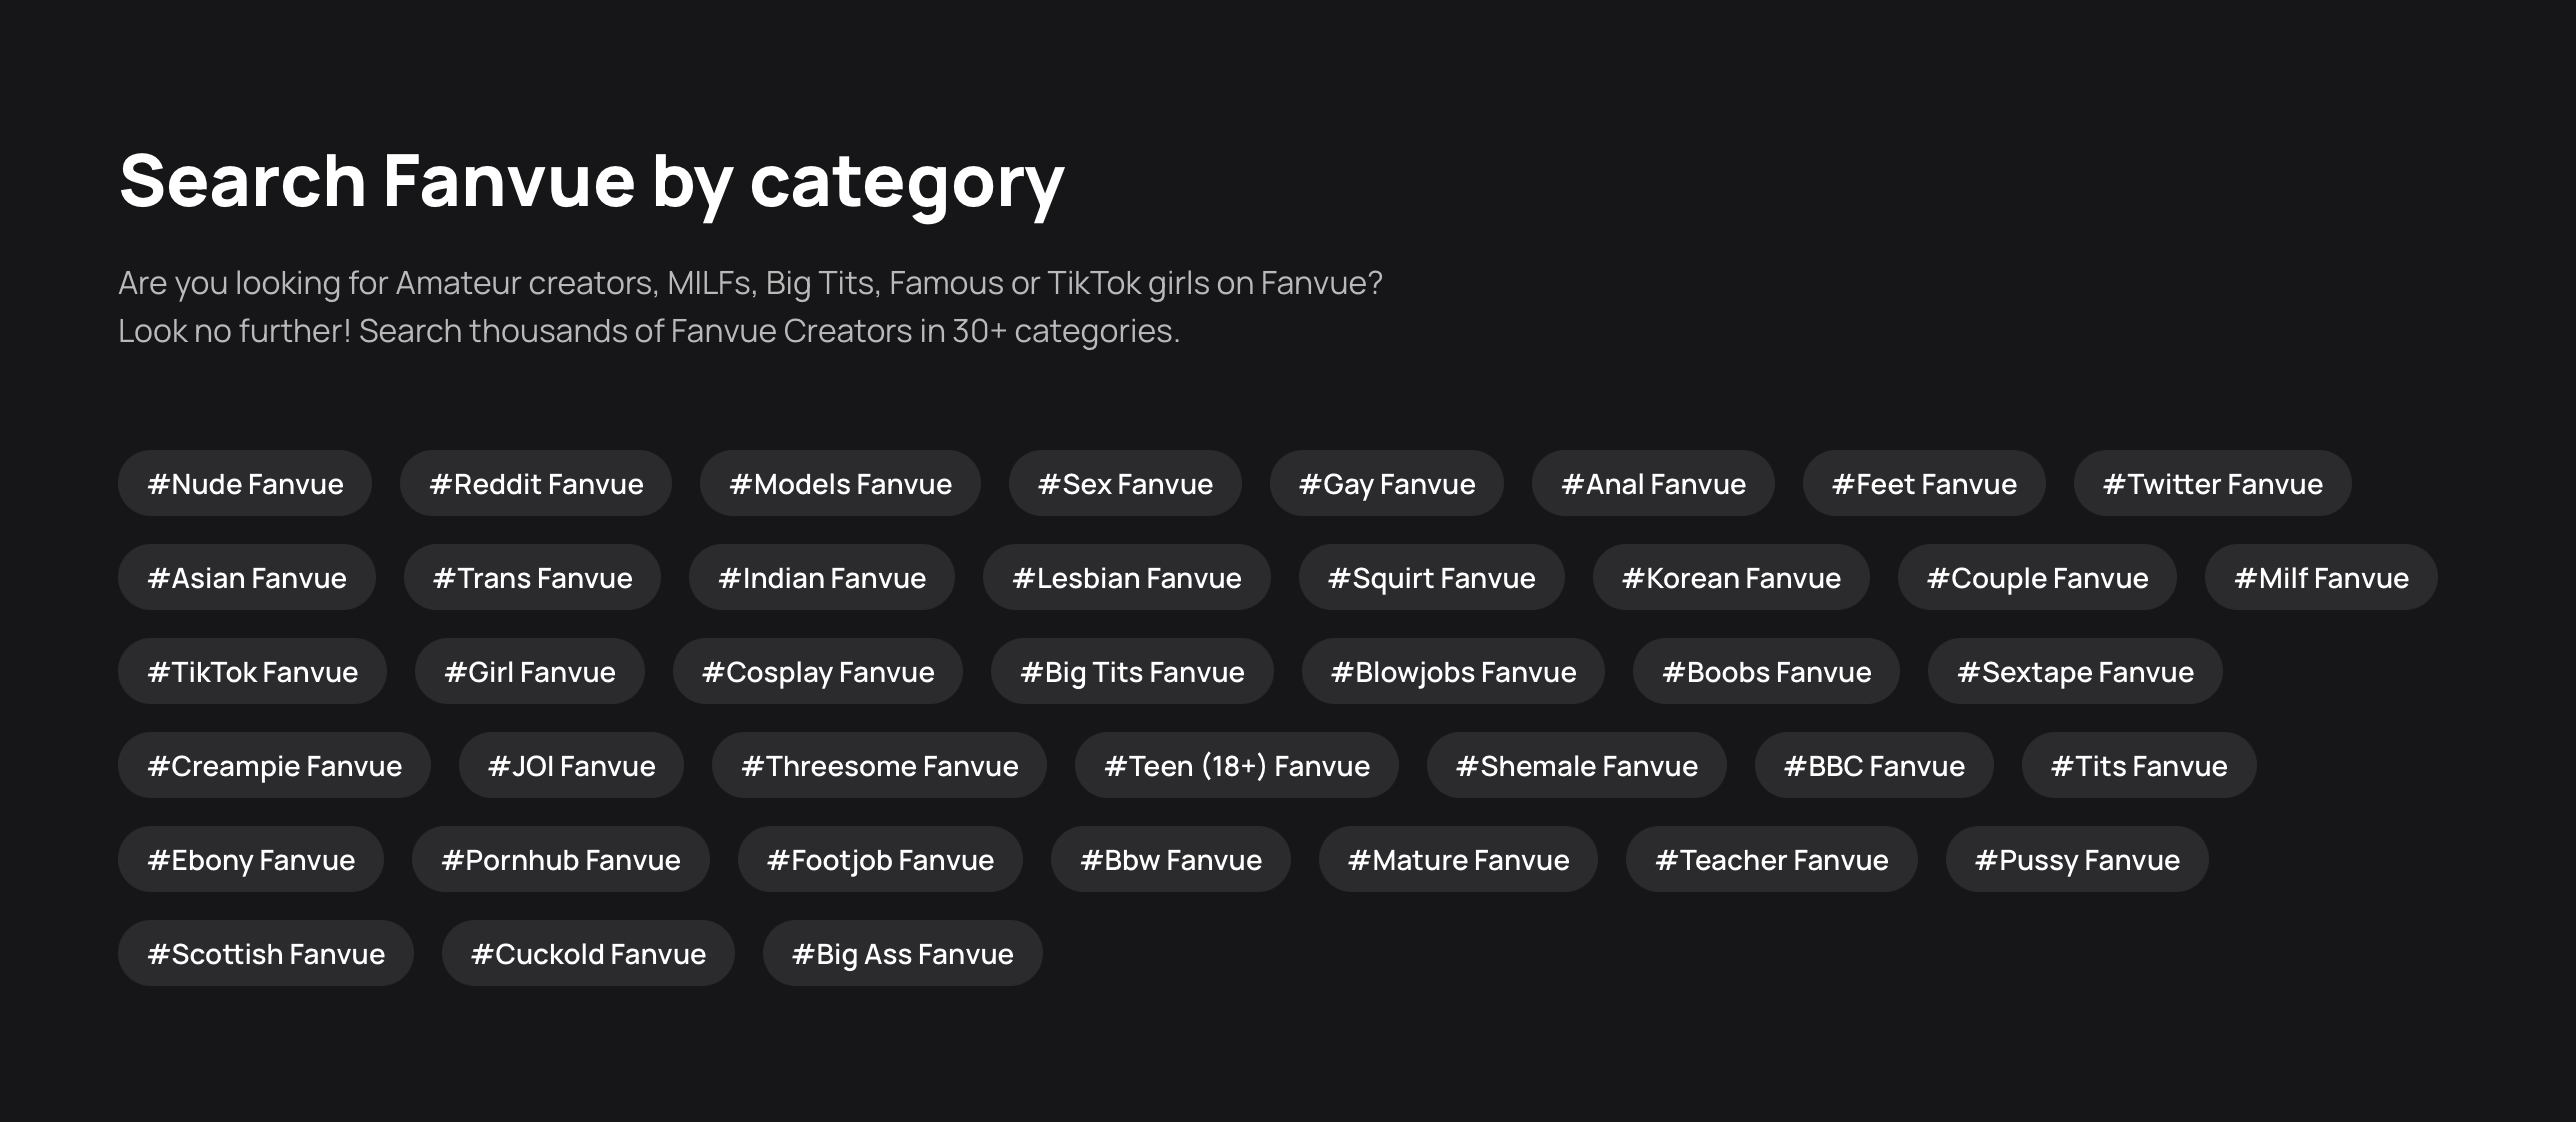Open the #Reddit Fanvue category tag
This screenshot has height=1122, width=2576.
[536, 484]
